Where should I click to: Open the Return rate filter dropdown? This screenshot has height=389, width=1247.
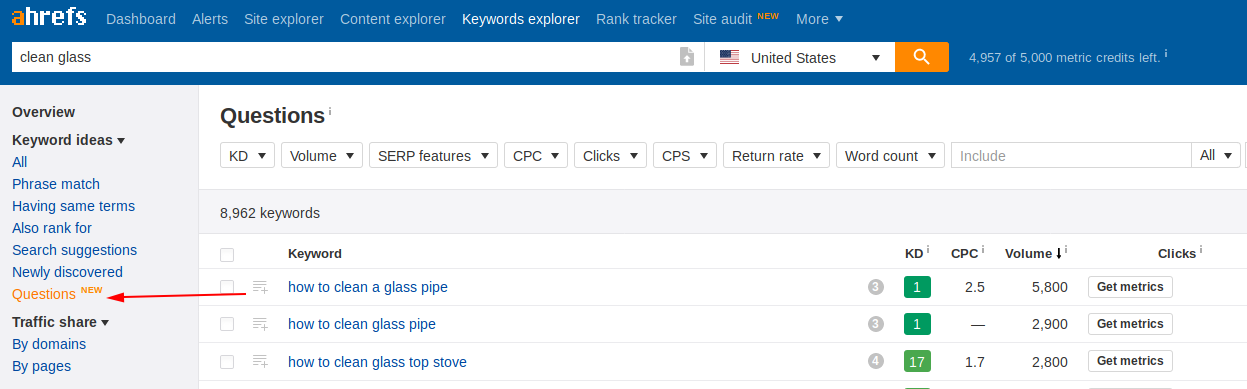pyautogui.click(x=776, y=156)
